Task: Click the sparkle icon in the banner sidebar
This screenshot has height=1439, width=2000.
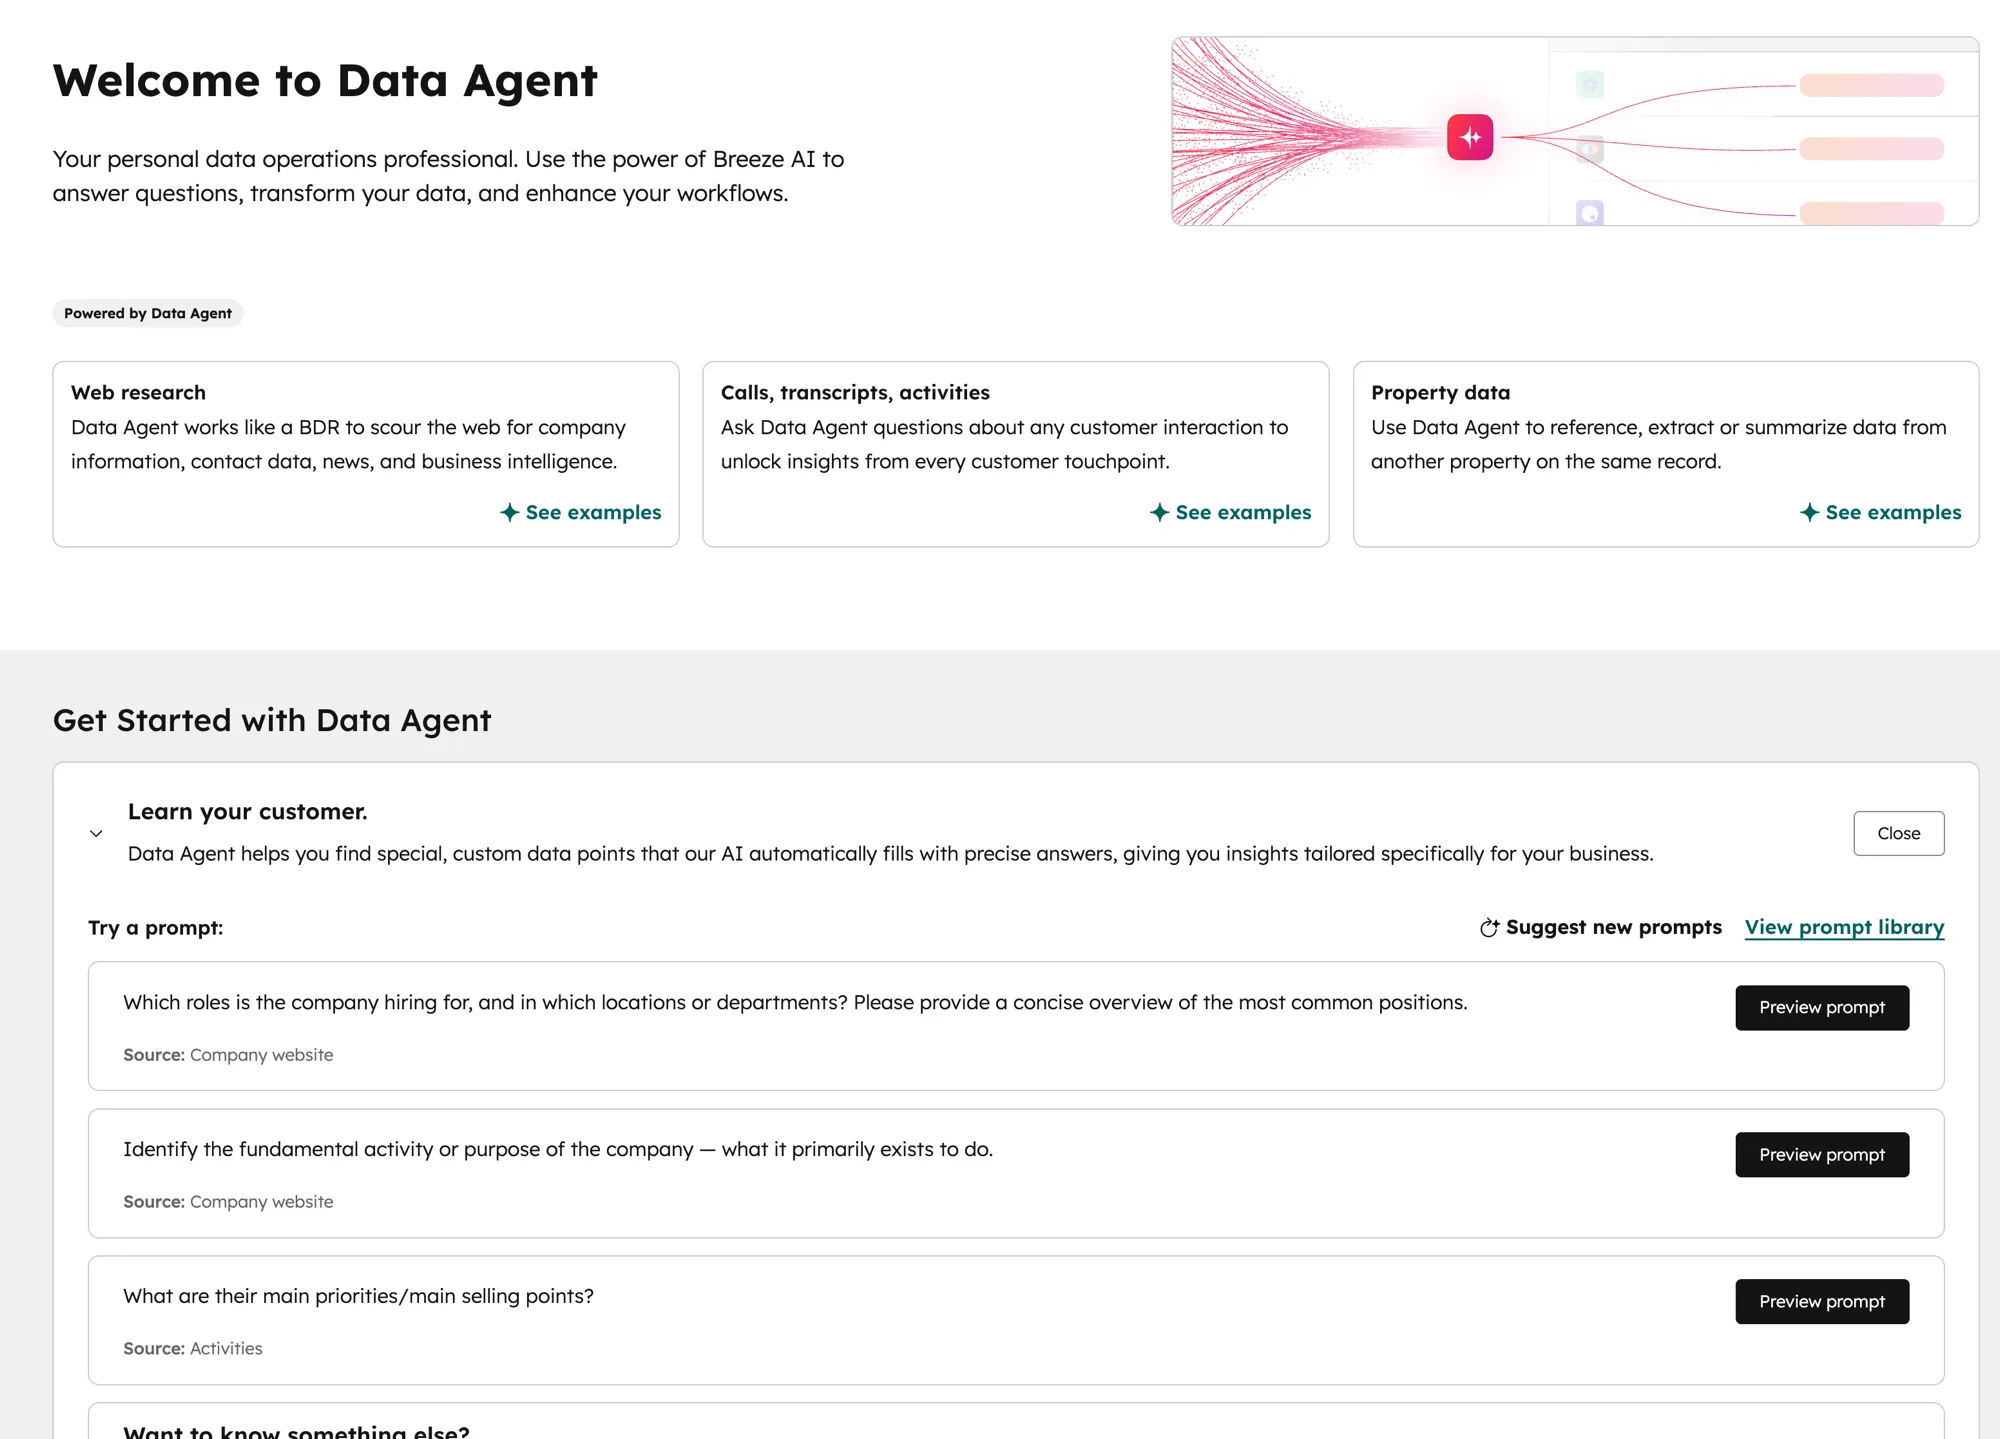Action: pyautogui.click(x=1590, y=84)
